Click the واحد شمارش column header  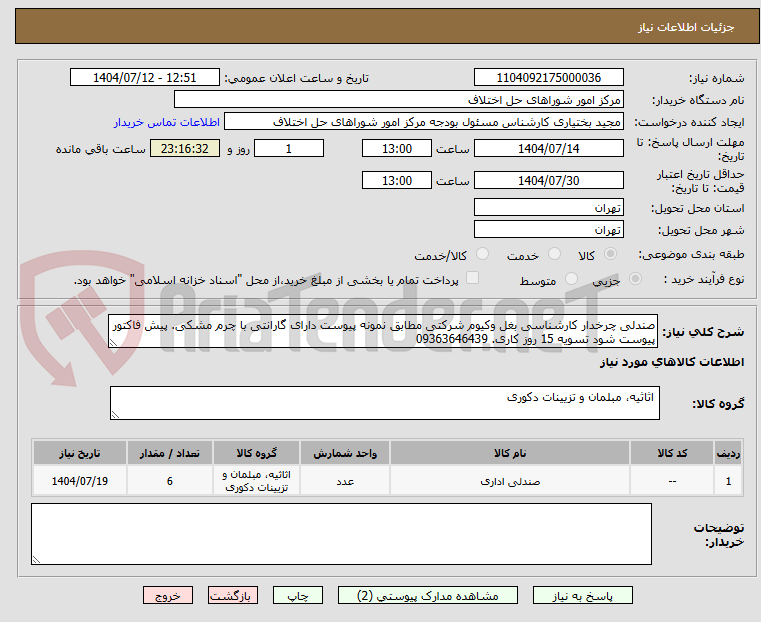coord(345,453)
